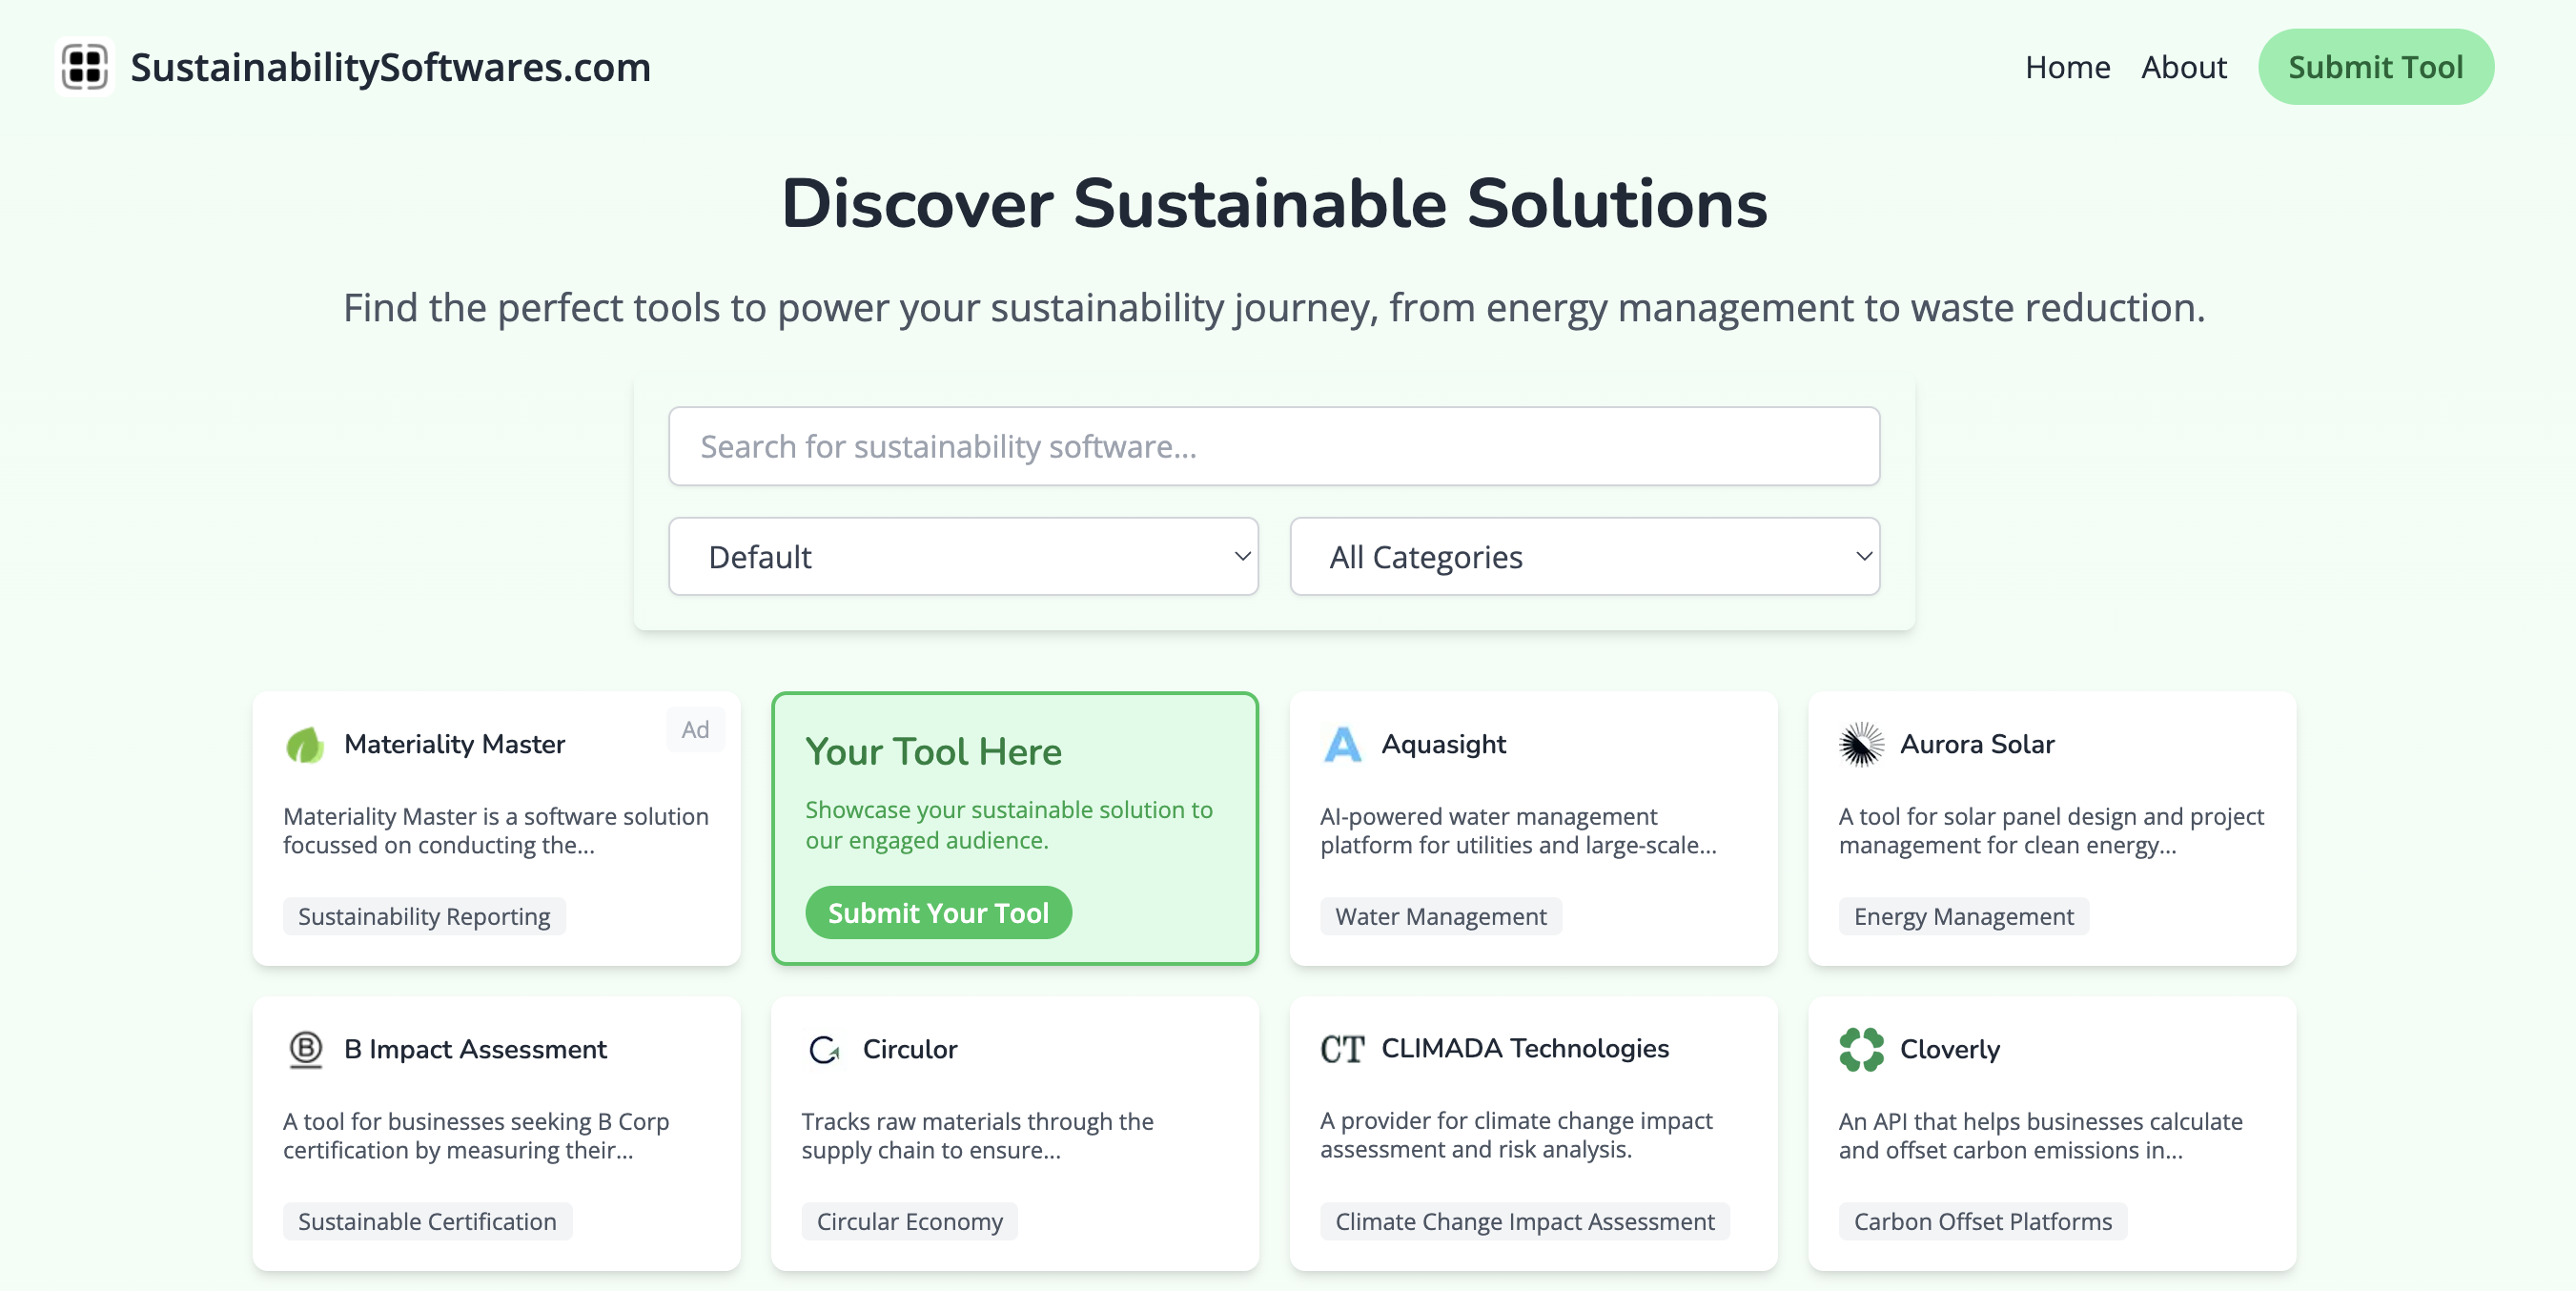Select the Climate Change Impact Assessment tag
The image size is (2576, 1291).
1524,1222
